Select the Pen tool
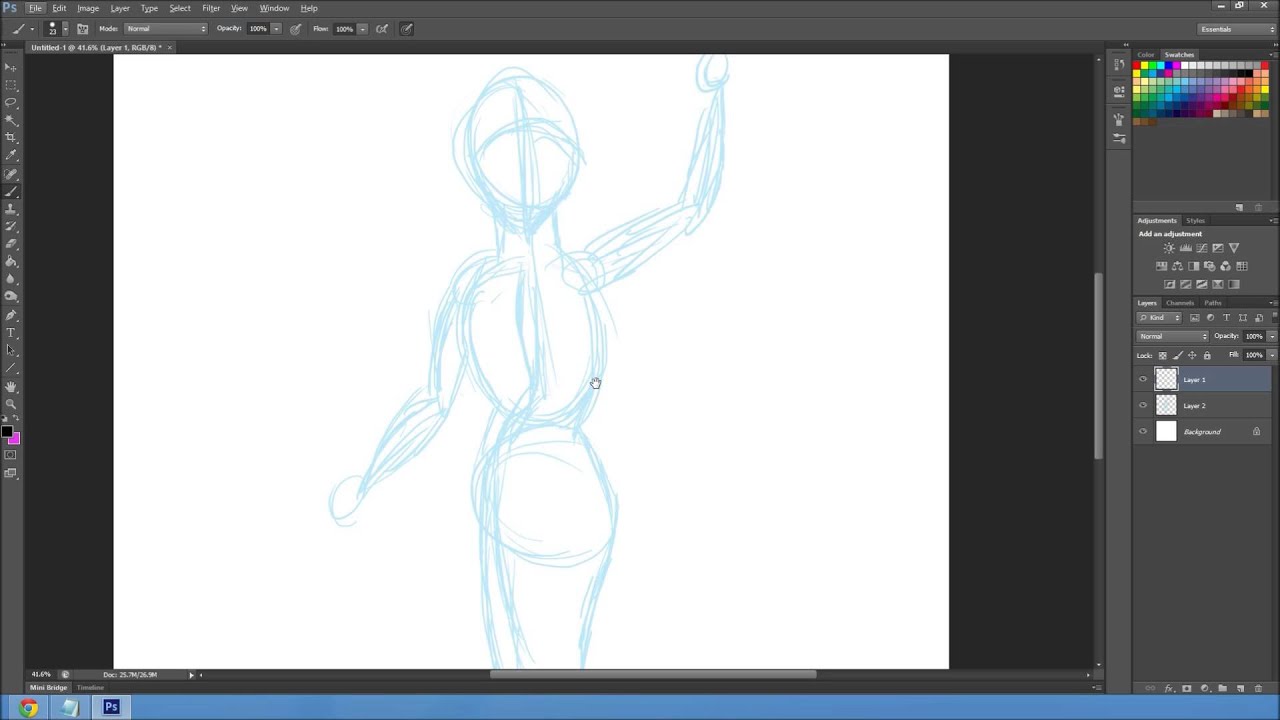This screenshot has width=1280, height=720. point(11,316)
